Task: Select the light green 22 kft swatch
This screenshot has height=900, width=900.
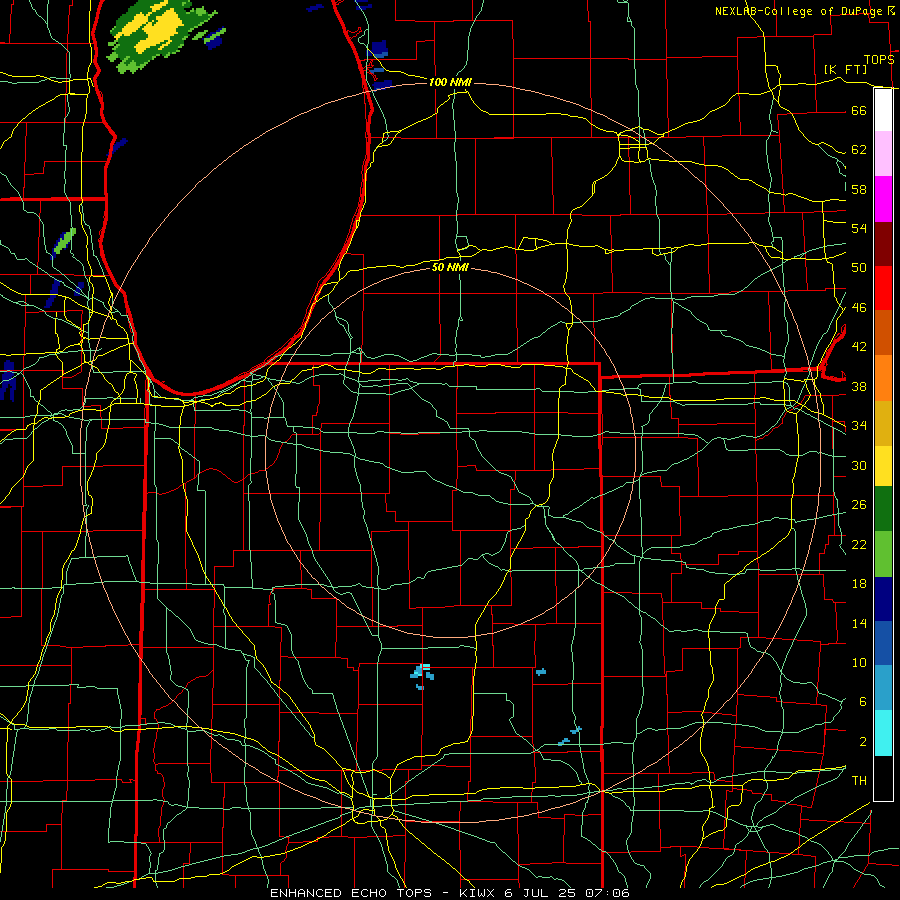Action: tap(883, 554)
